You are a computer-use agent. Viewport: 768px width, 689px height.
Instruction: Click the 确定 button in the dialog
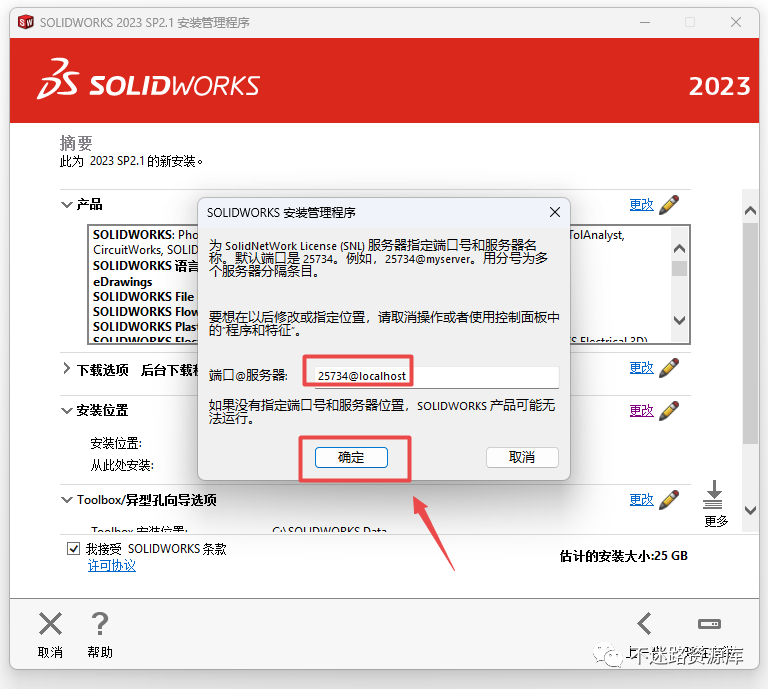pyautogui.click(x=351, y=457)
